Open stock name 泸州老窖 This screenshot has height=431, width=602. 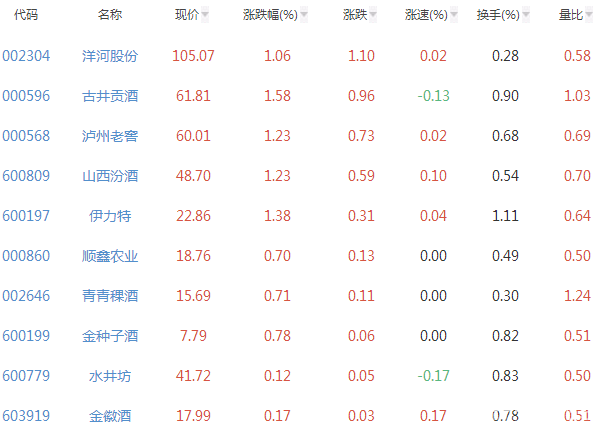(x=110, y=136)
